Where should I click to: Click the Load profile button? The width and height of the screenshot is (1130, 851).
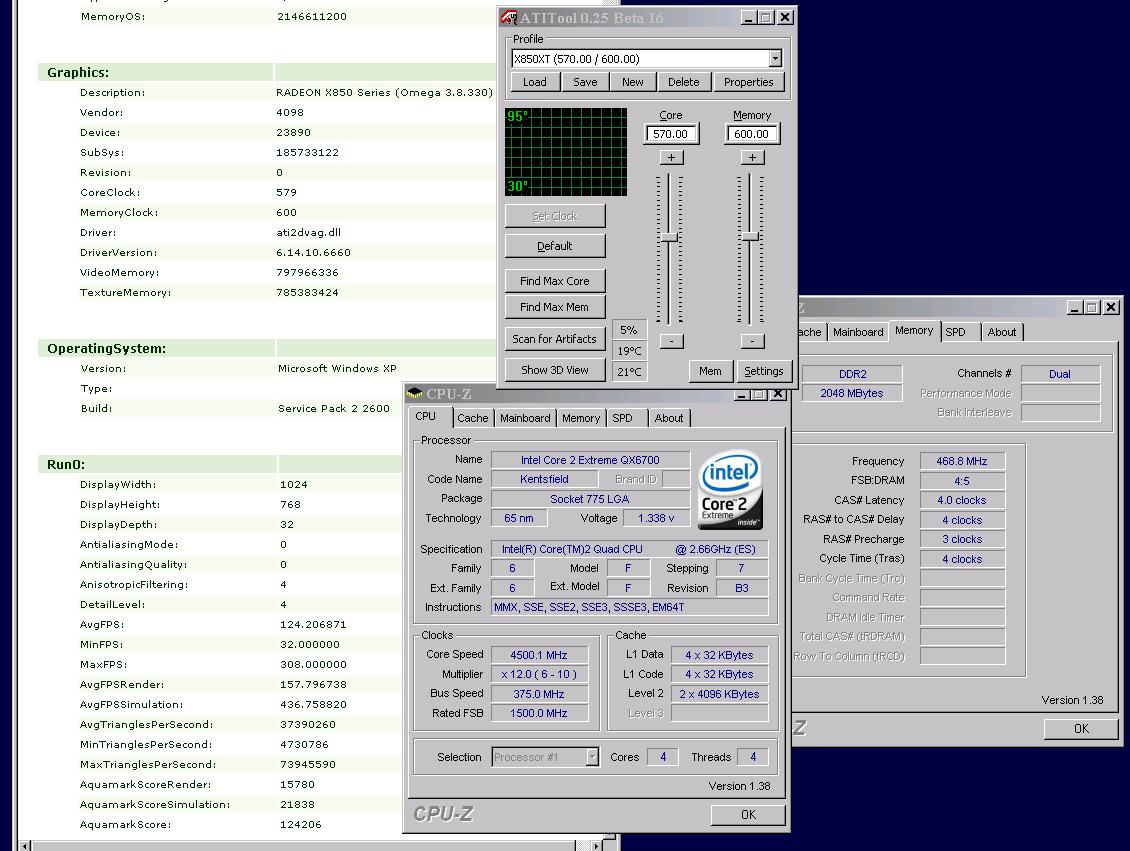[x=535, y=82]
